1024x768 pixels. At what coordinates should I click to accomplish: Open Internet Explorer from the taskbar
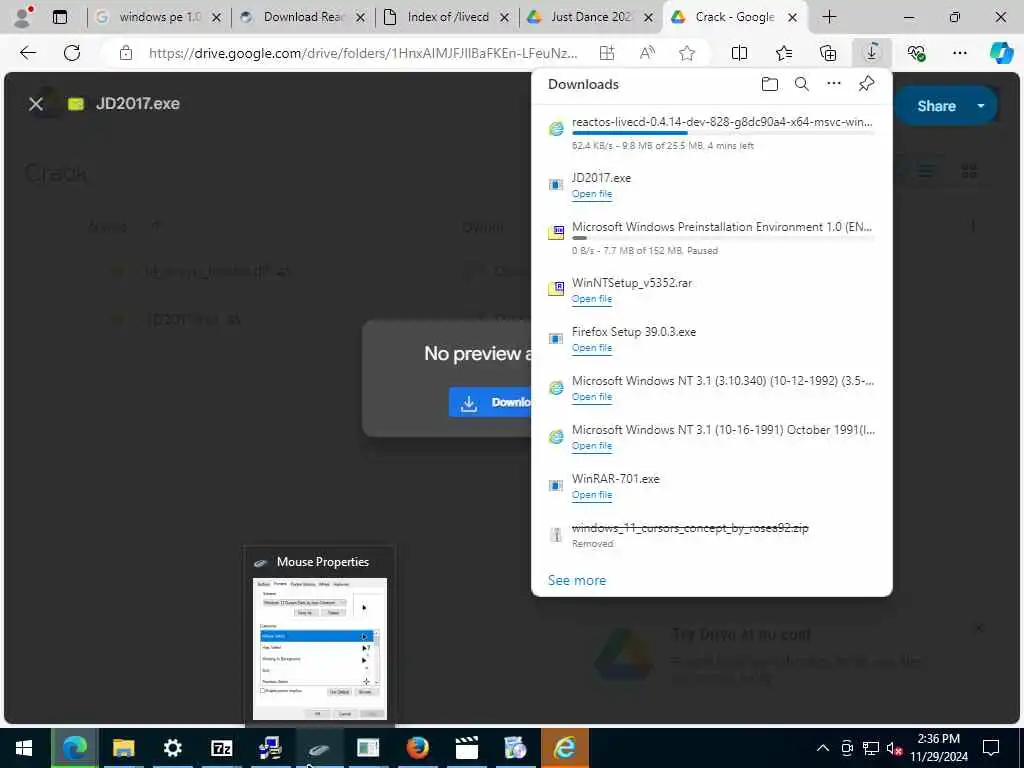(x=564, y=748)
